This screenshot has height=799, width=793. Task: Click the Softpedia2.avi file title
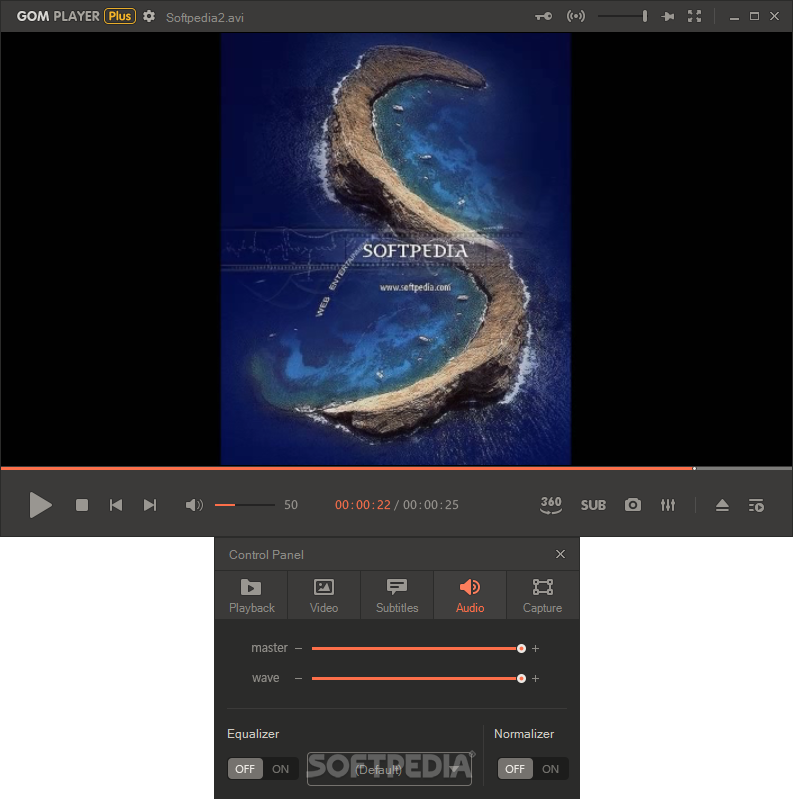click(205, 17)
